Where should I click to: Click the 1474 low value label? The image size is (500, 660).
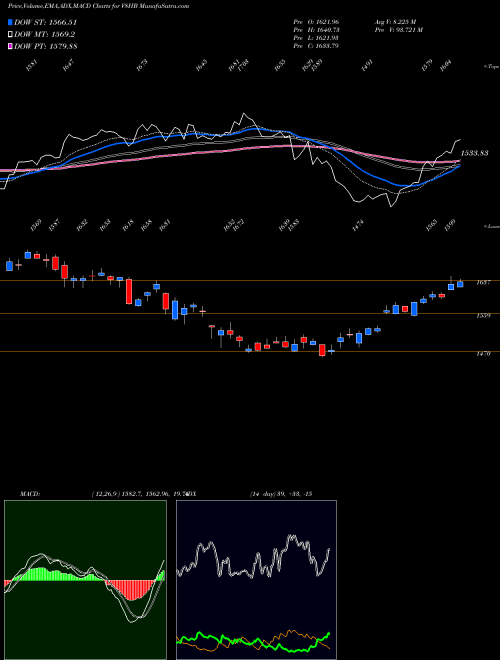pos(358,226)
